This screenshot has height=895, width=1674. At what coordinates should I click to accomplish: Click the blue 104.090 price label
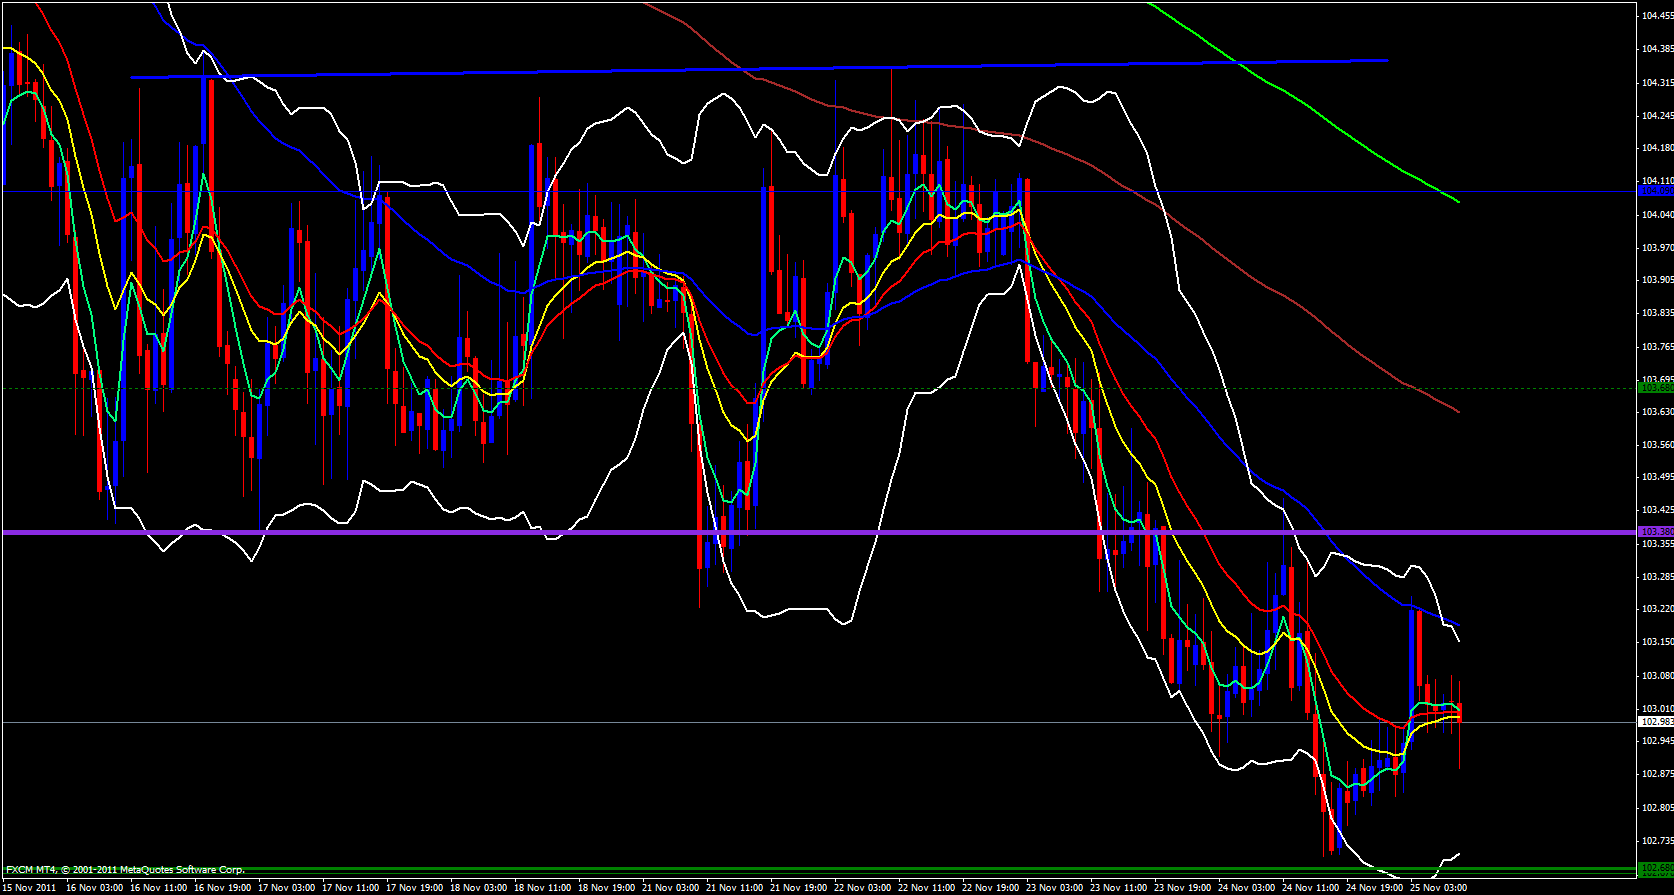point(1655,190)
